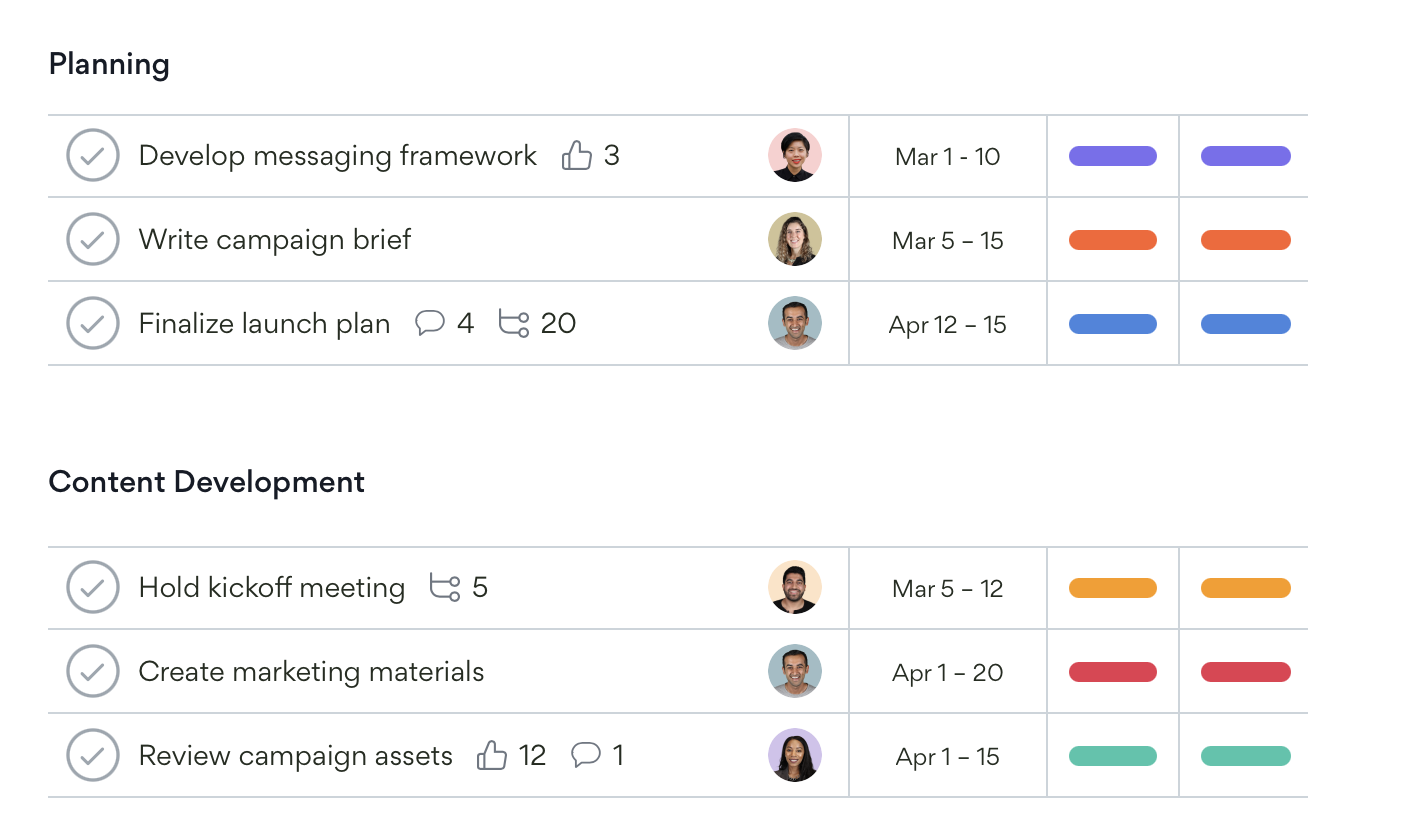Toggle completion for Create marketing materials
The image size is (1408, 820).
point(93,672)
